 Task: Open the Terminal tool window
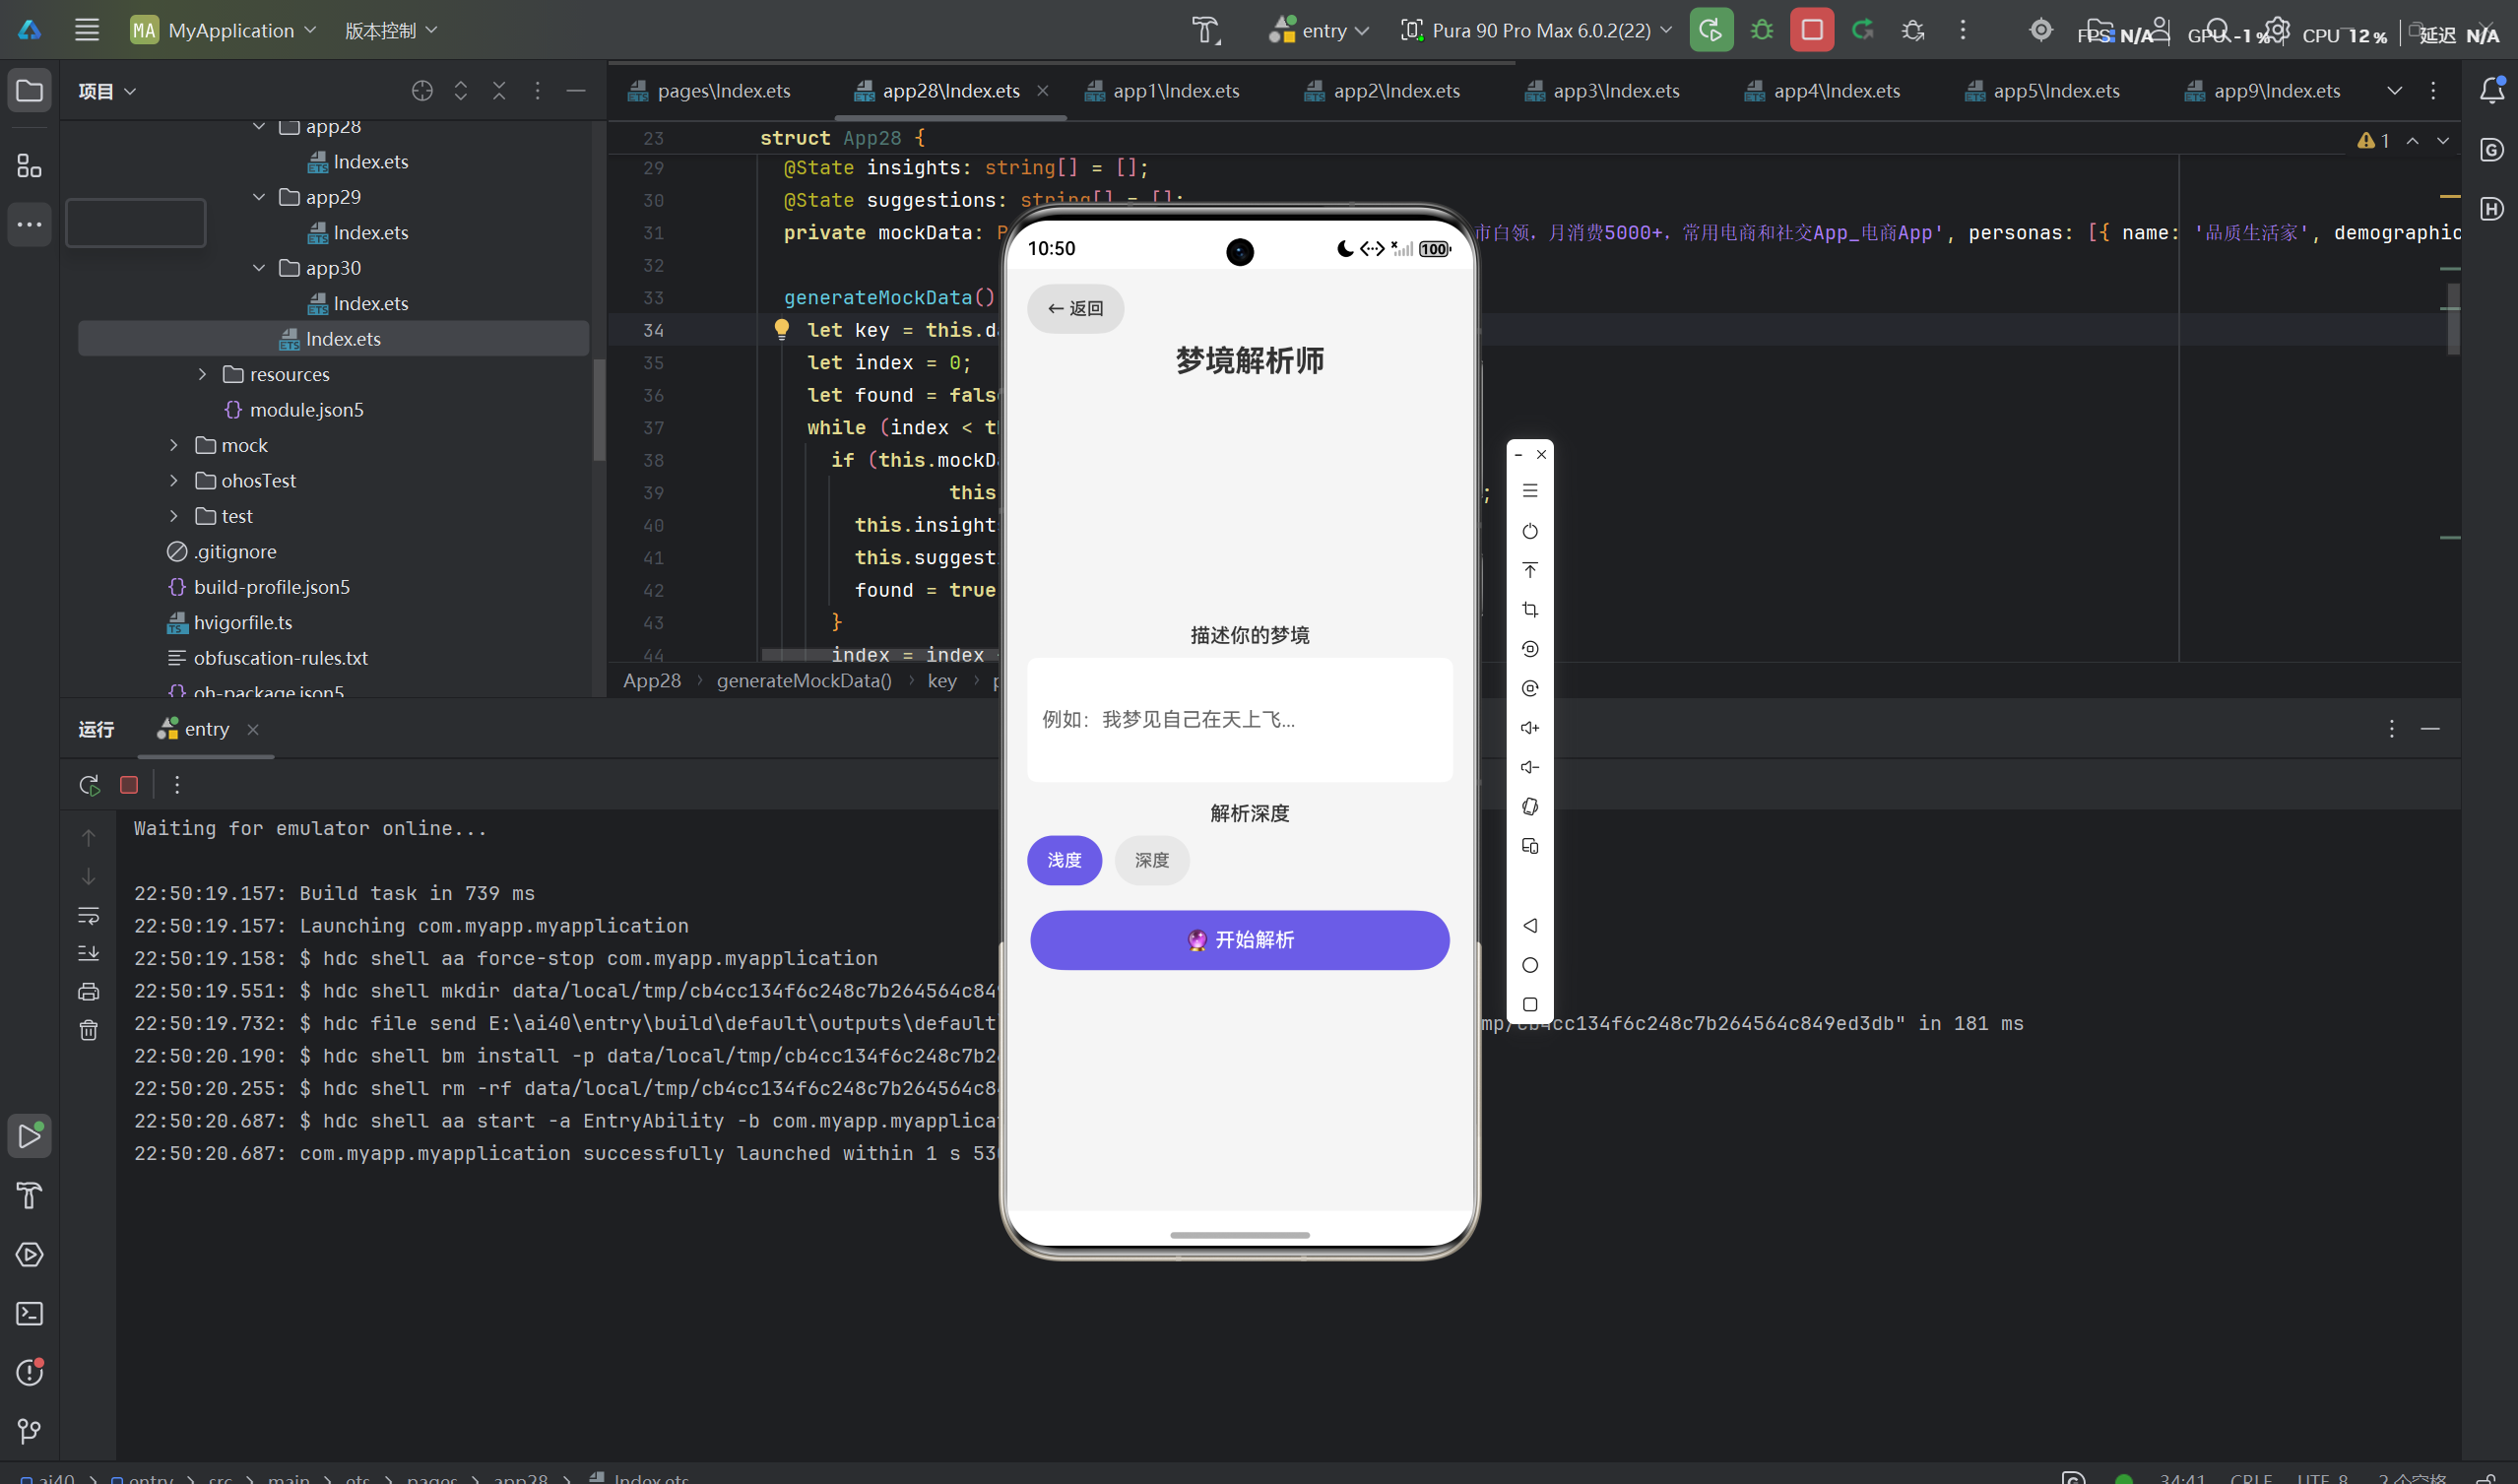point(29,1313)
